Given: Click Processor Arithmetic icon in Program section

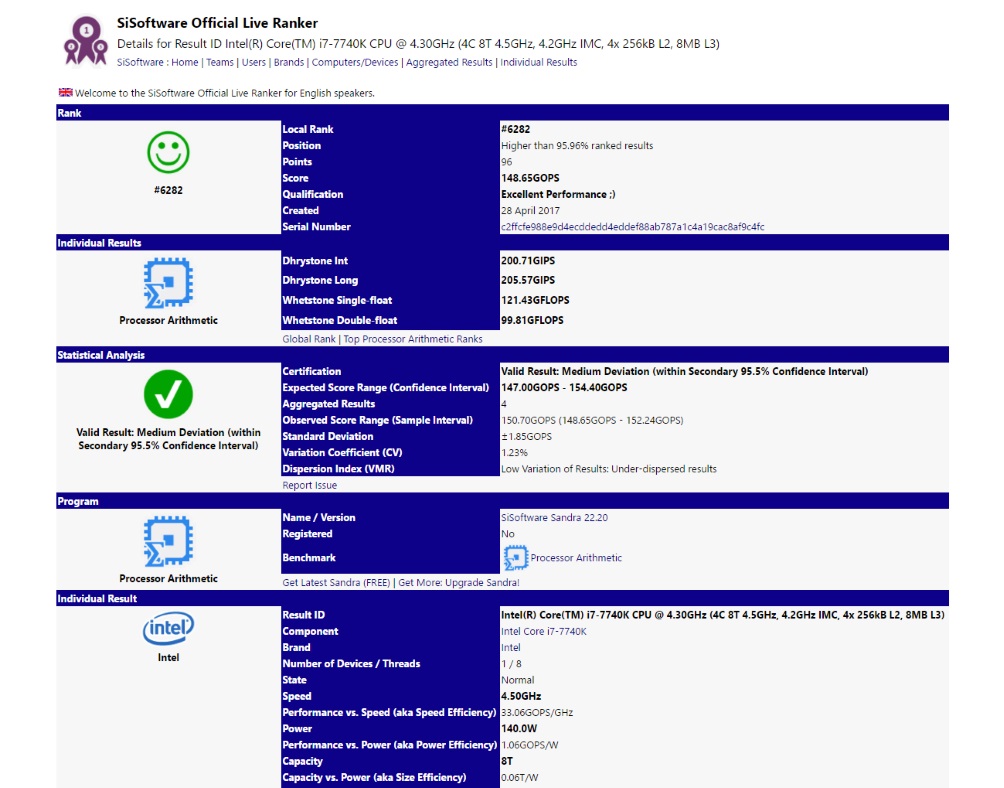Looking at the screenshot, I should [168, 542].
